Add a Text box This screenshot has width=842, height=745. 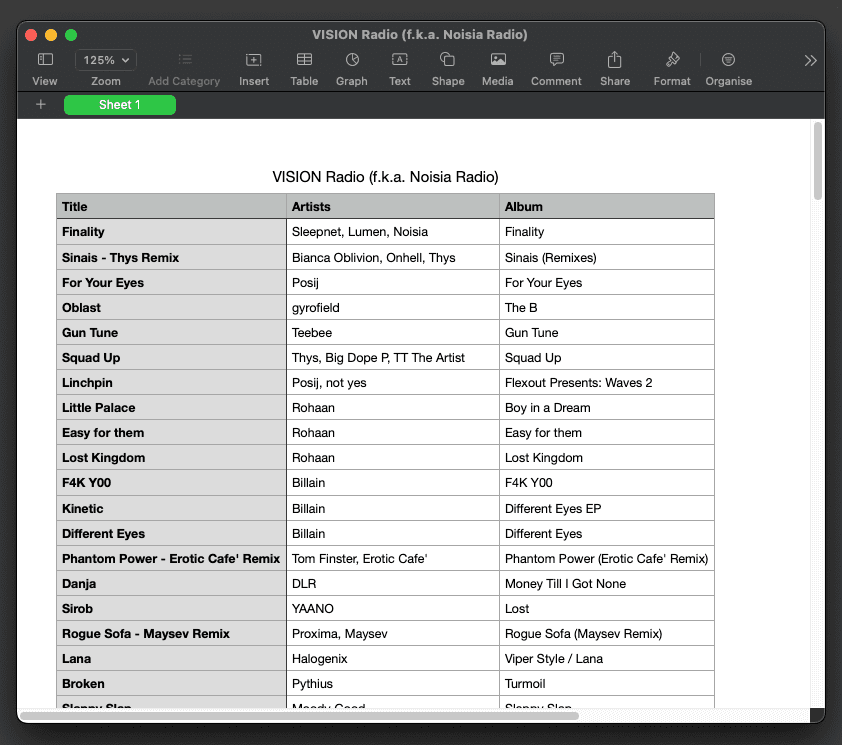pos(400,60)
